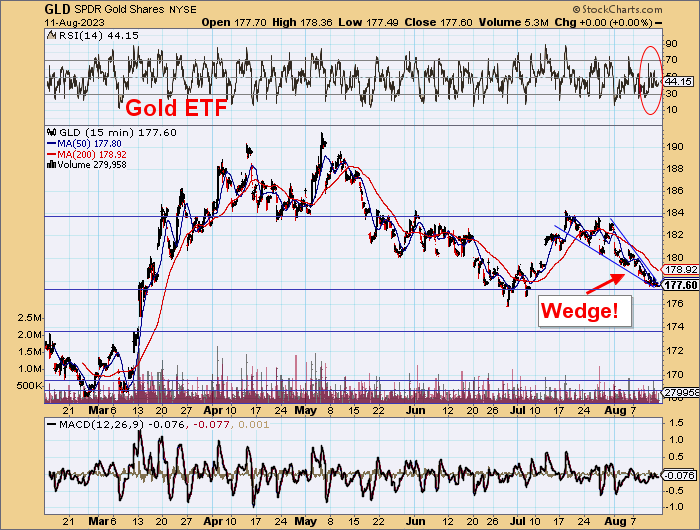
Task: Click 'May' on the MACD panel date axis
Action: pos(306,521)
